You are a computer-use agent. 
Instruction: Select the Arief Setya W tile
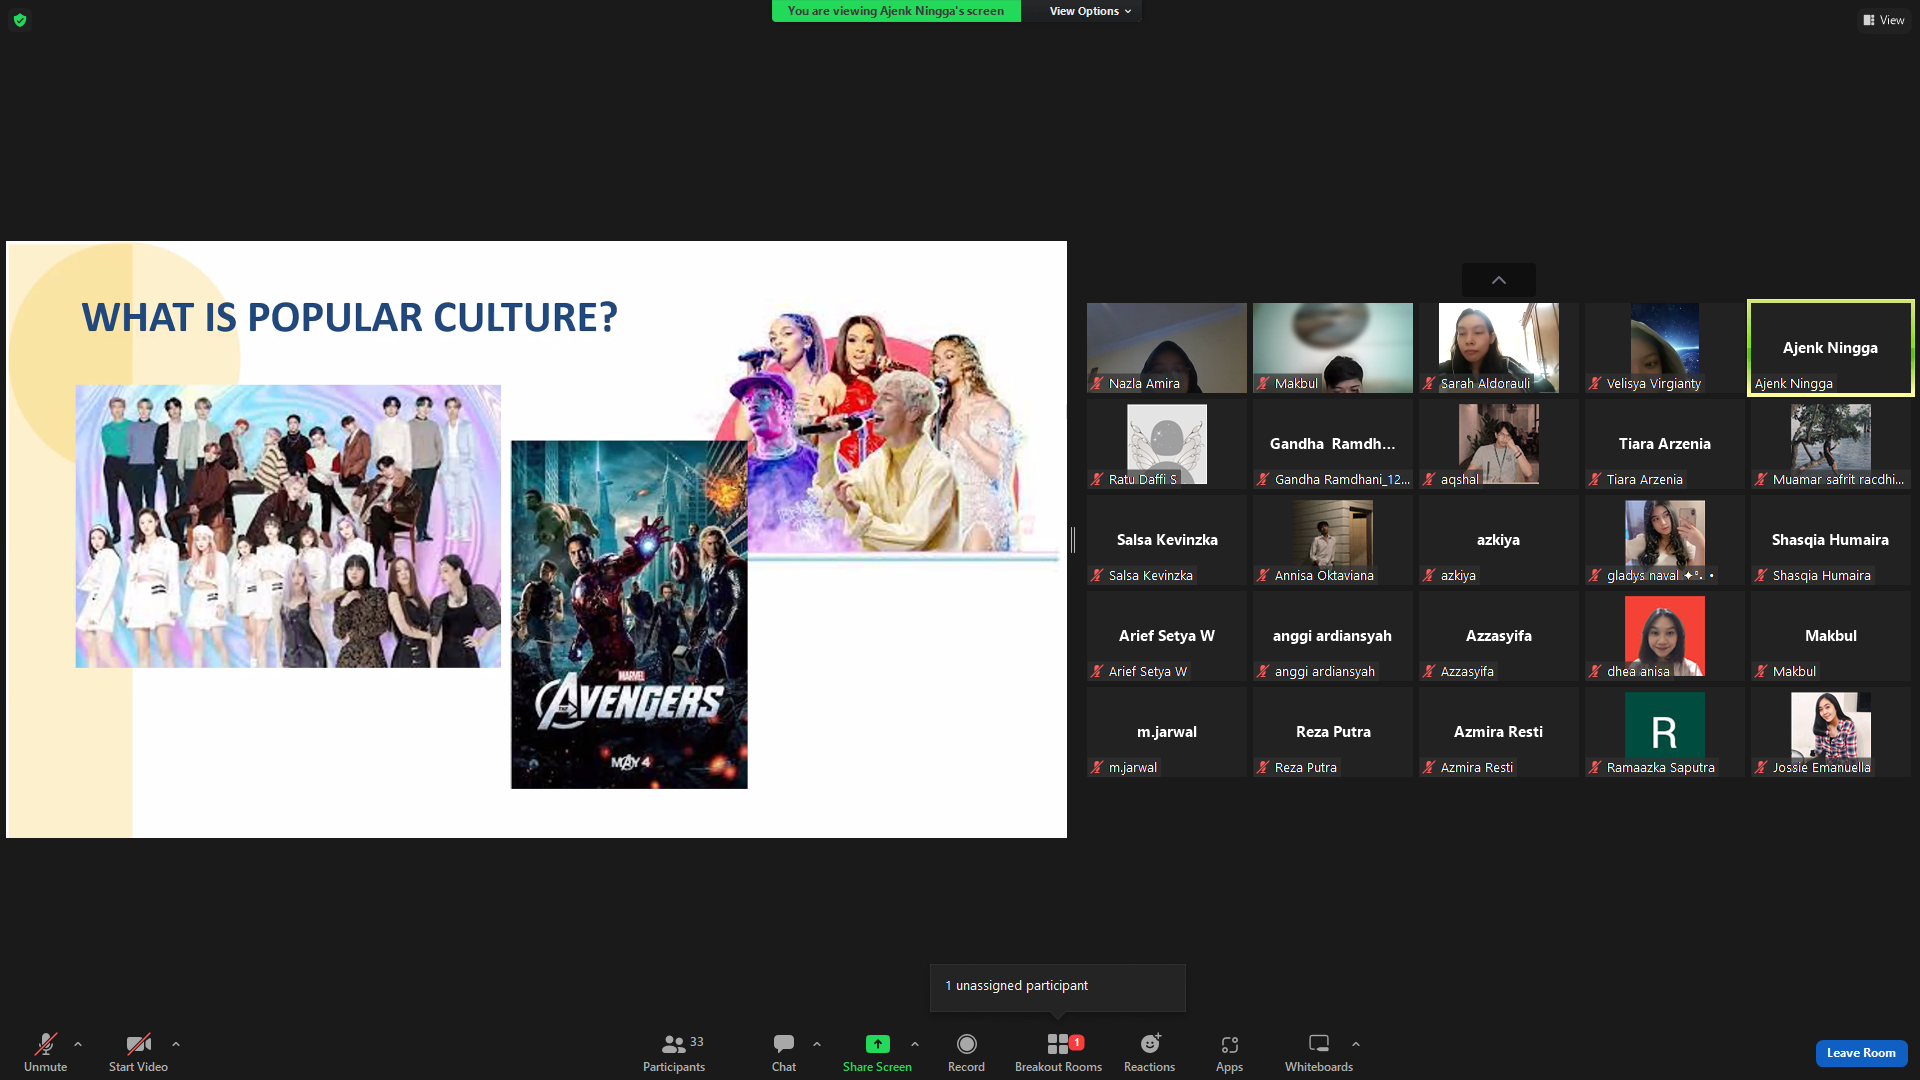tap(1167, 636)
